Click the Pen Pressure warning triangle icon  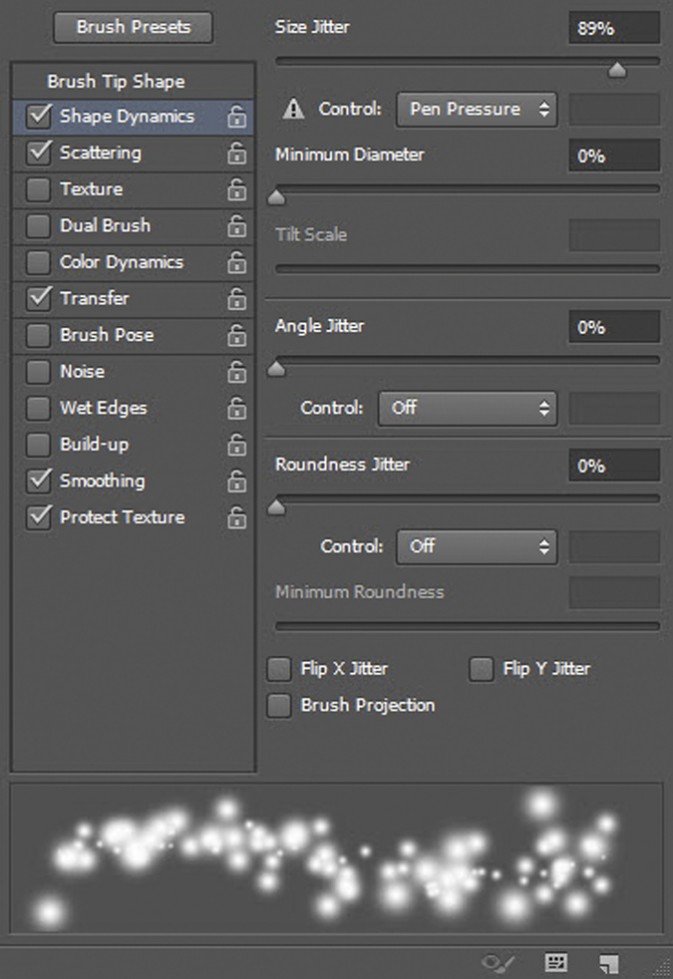point(293,110)
